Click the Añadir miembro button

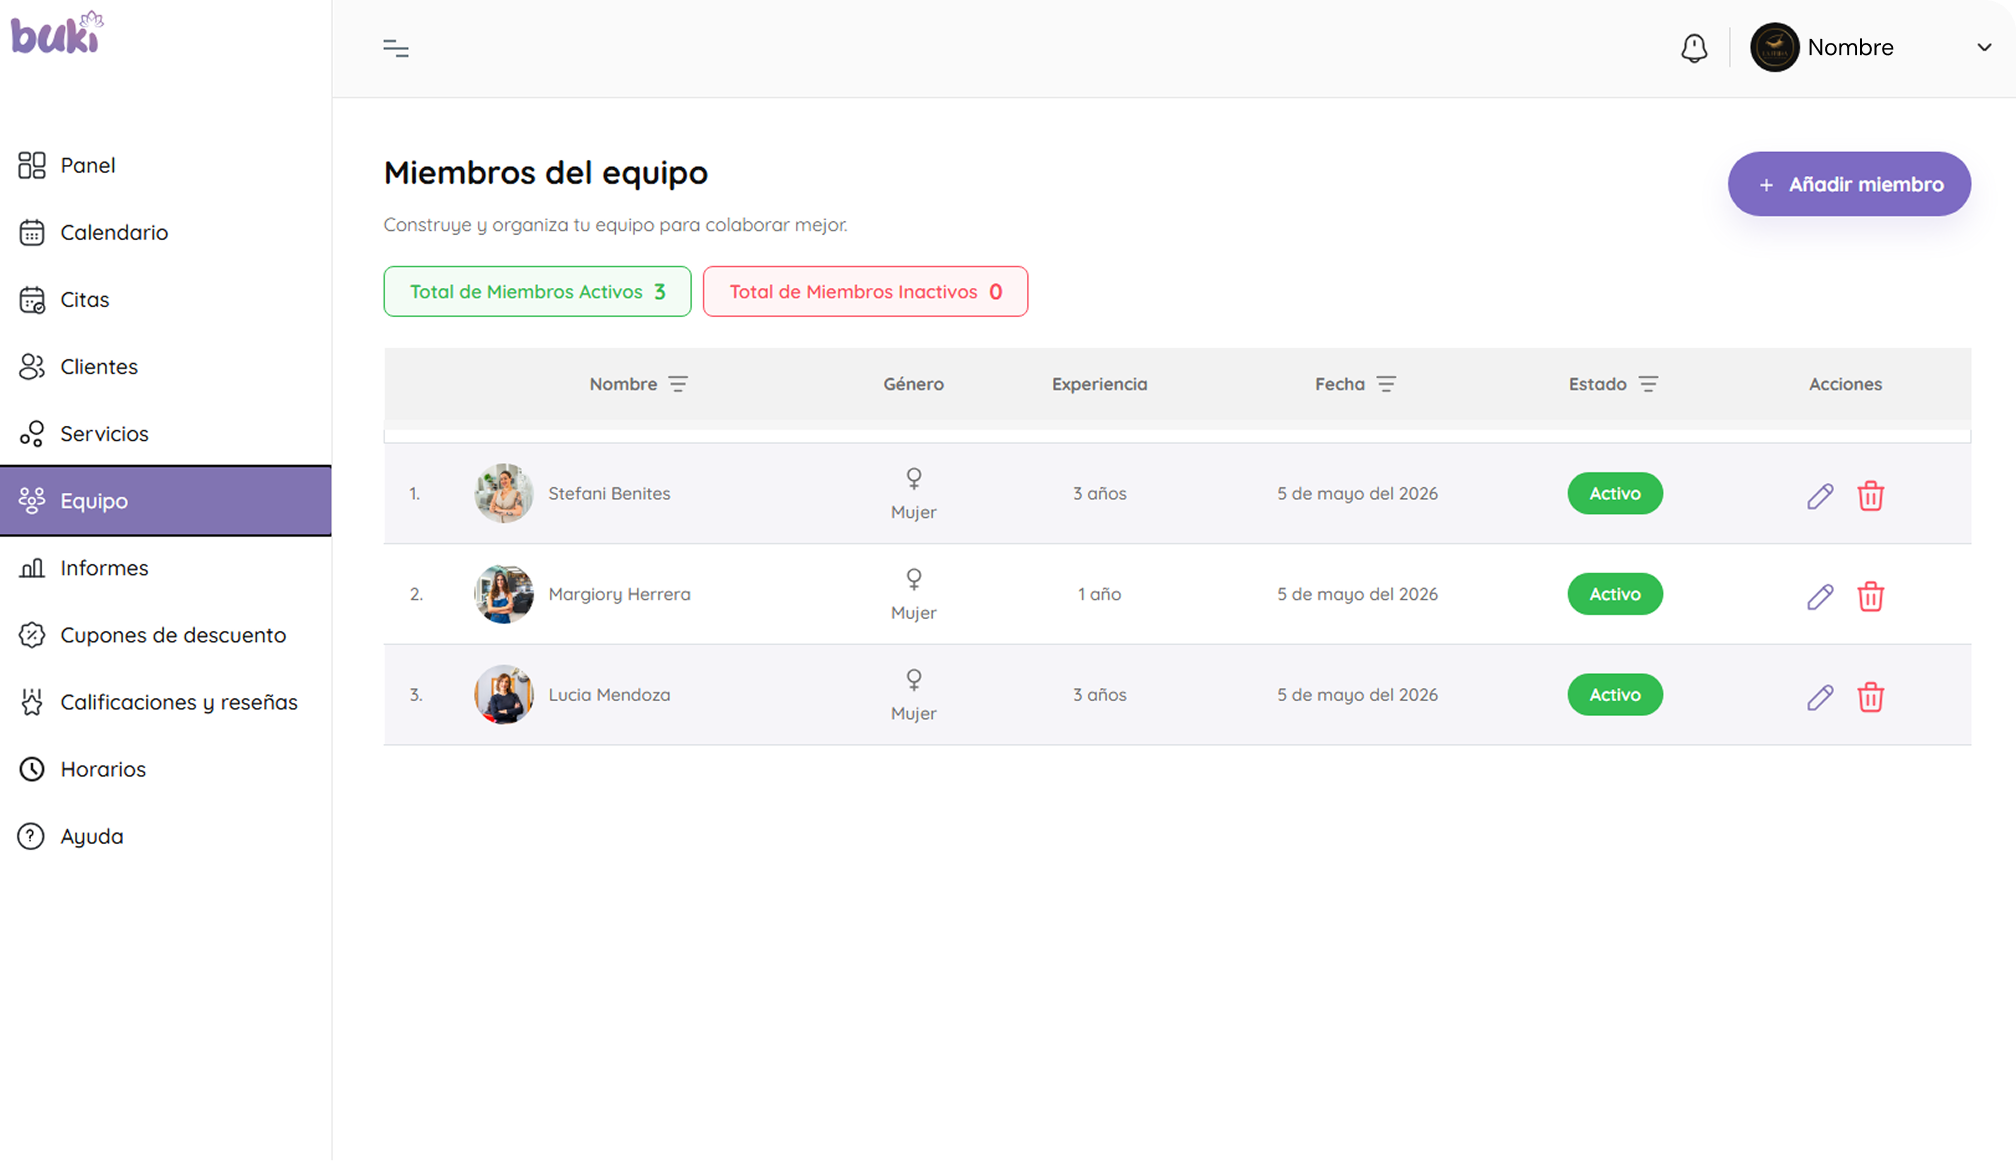point(1849,184)
